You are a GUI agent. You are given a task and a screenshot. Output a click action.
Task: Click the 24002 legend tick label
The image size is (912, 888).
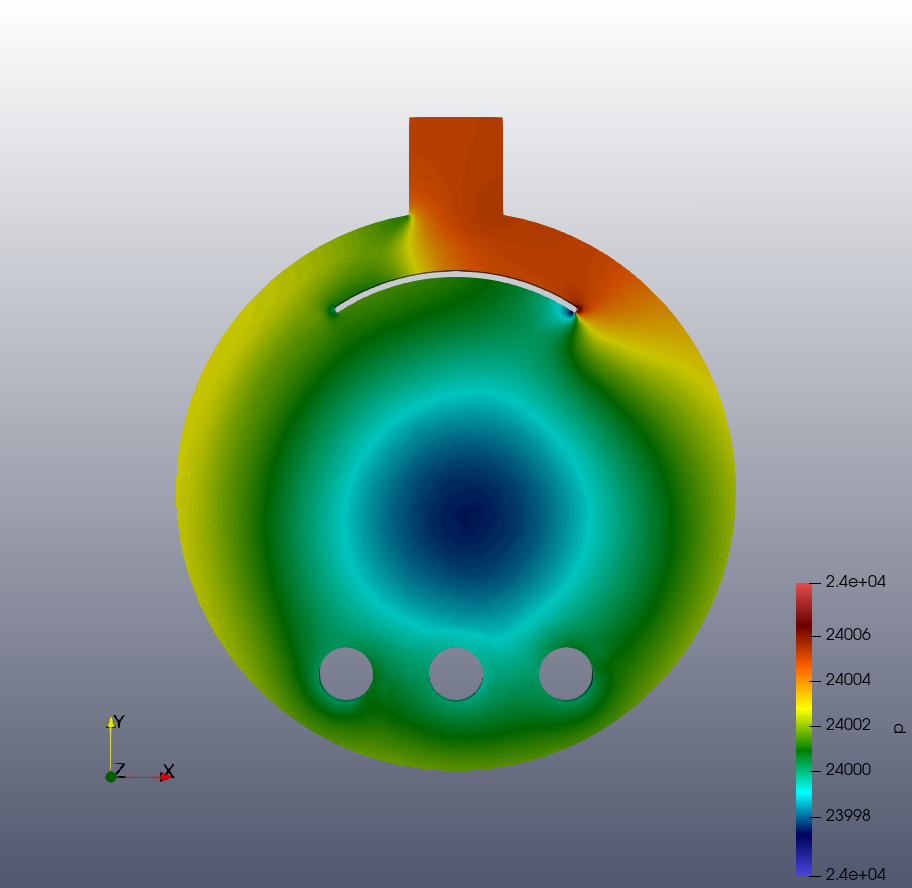pyautogui.click(x=848, y=725)
